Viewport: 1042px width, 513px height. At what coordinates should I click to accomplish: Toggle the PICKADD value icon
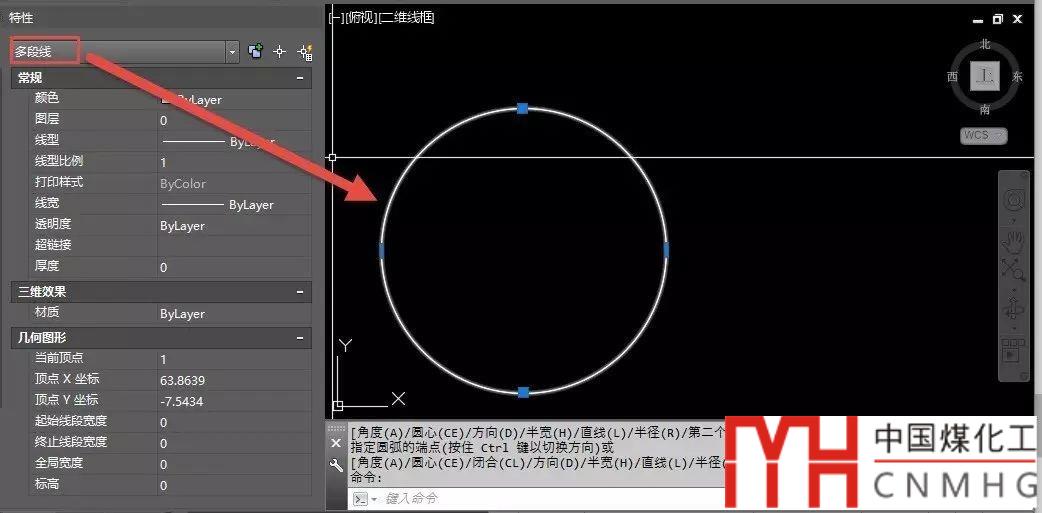click(256, 51)
